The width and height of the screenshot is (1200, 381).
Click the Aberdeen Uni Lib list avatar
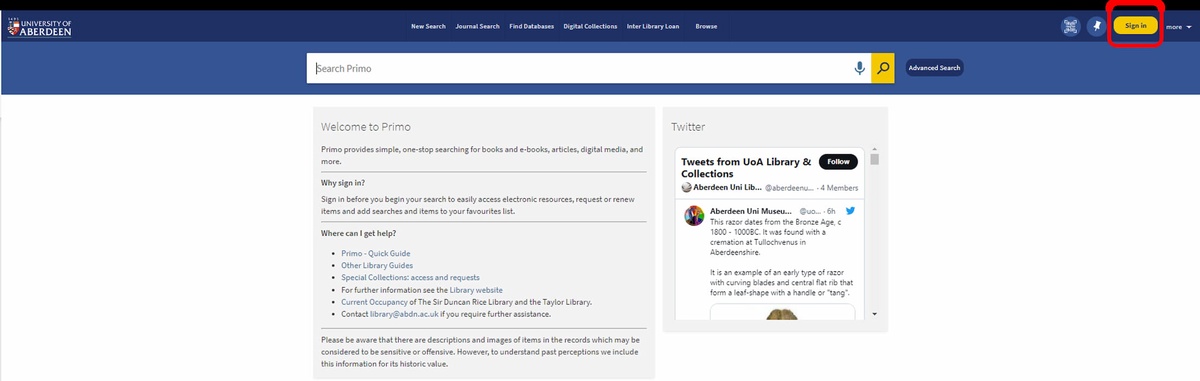click(687, 187)
